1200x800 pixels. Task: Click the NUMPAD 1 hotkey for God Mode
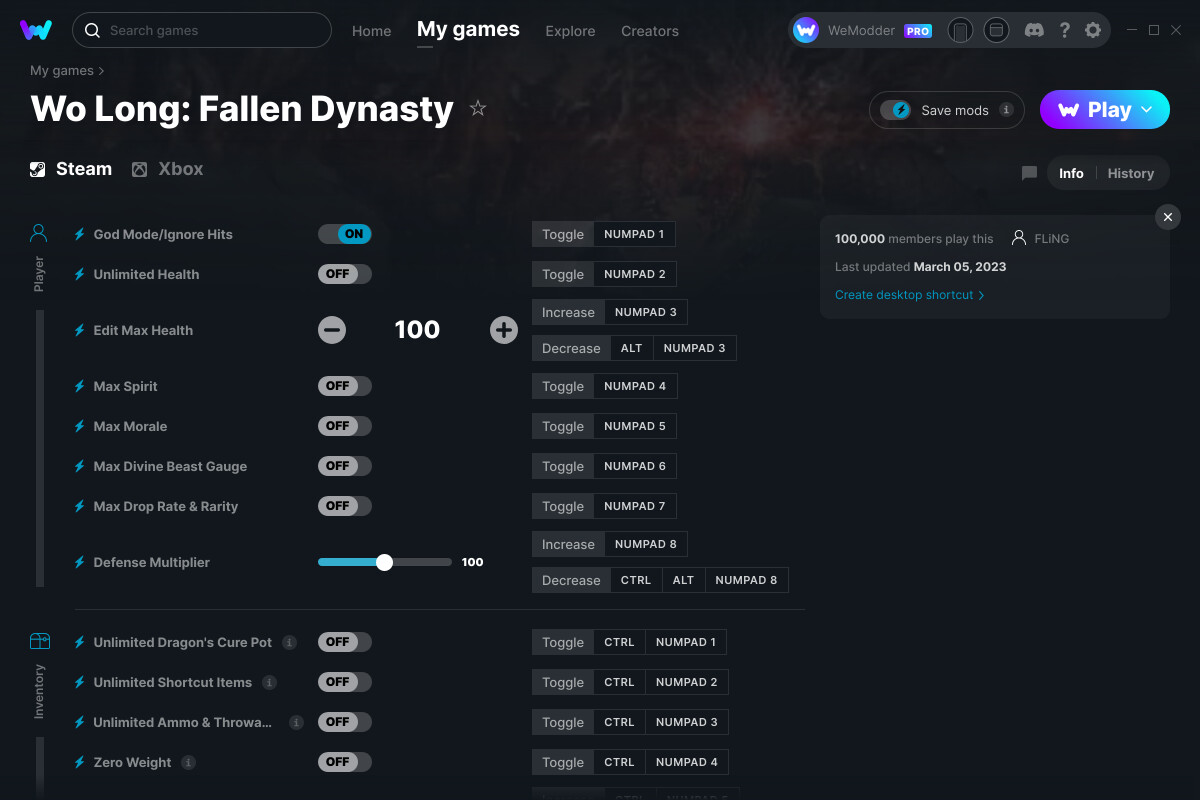[634, 234]
